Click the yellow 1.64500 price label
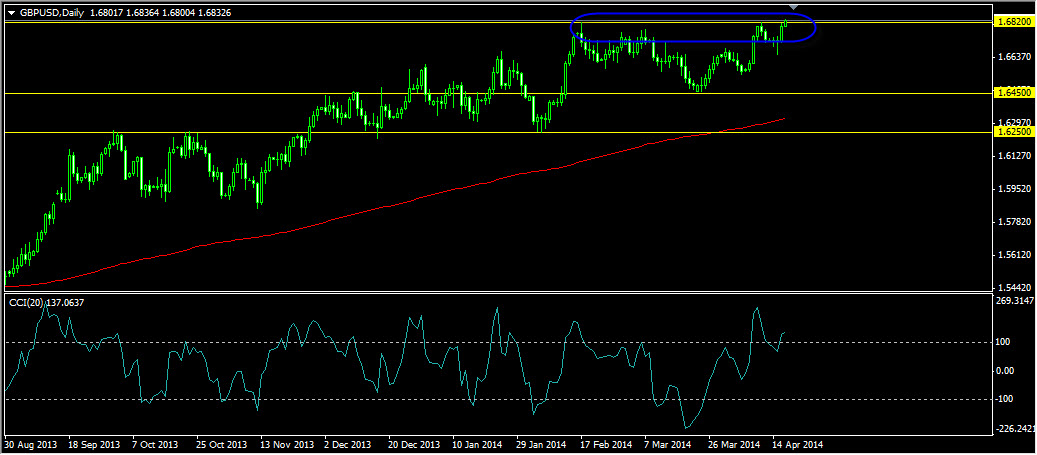 click(1014, 93)
